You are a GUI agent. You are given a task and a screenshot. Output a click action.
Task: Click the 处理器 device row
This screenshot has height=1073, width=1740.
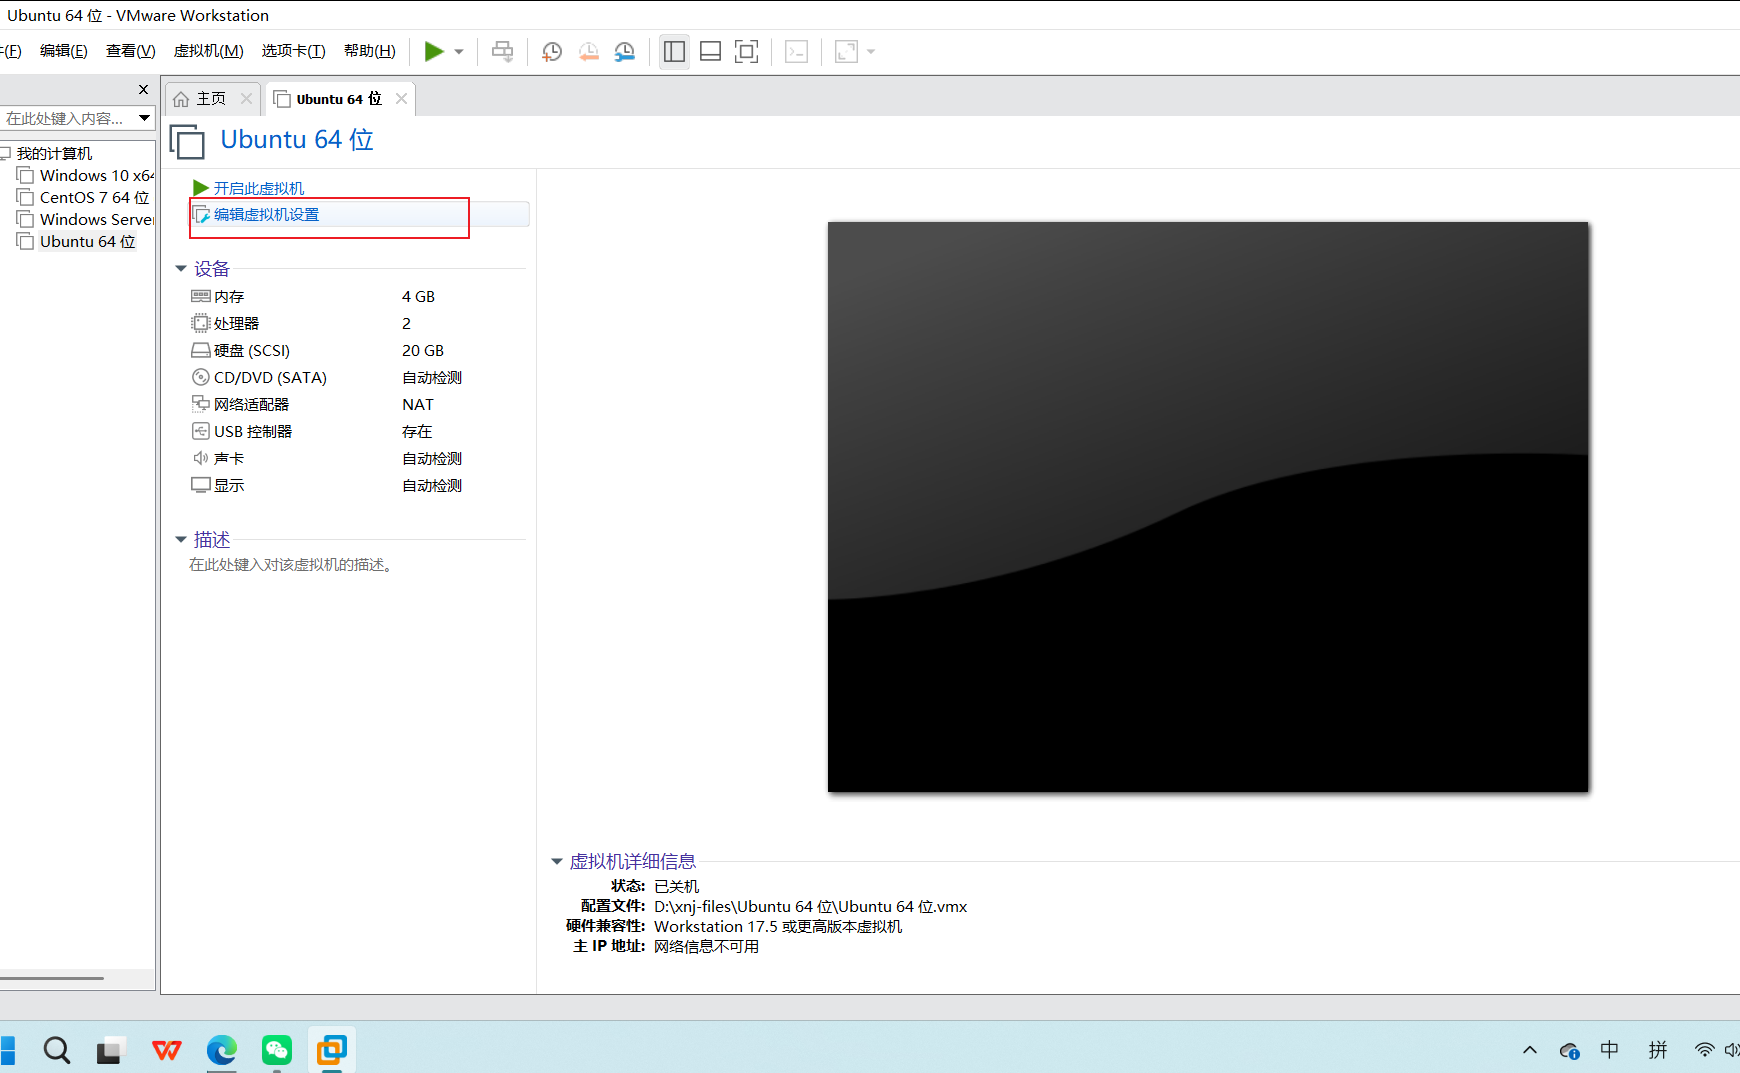pyautogui.click(x=356, y=324)
